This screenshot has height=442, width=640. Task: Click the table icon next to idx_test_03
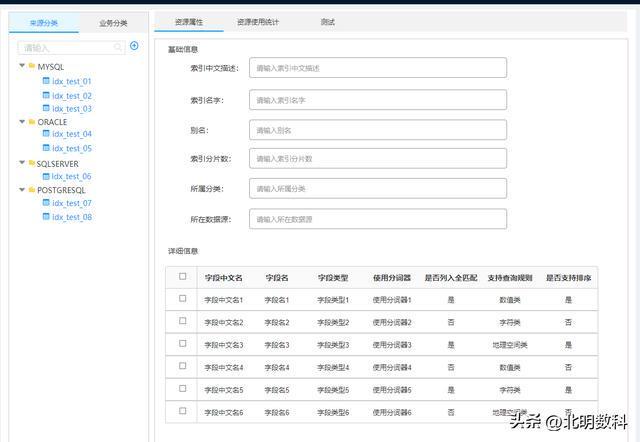pos(46,108)
